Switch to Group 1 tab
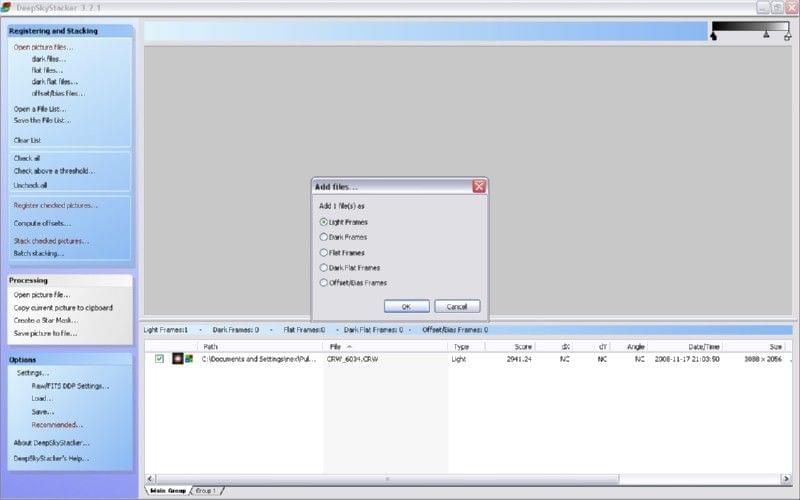This screenshot has height=500, width=800. (x=206, y=490)
